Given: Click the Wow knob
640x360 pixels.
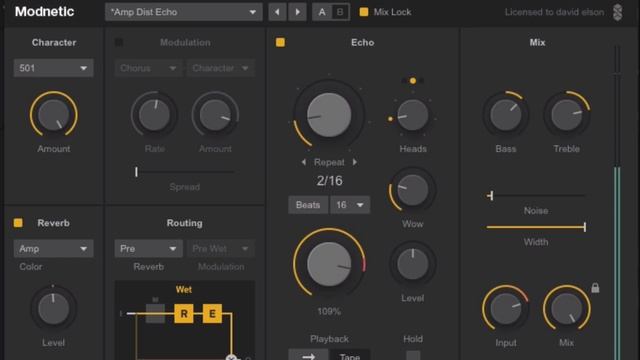Looking at the screenshot, I should click(x=412, y=190).
